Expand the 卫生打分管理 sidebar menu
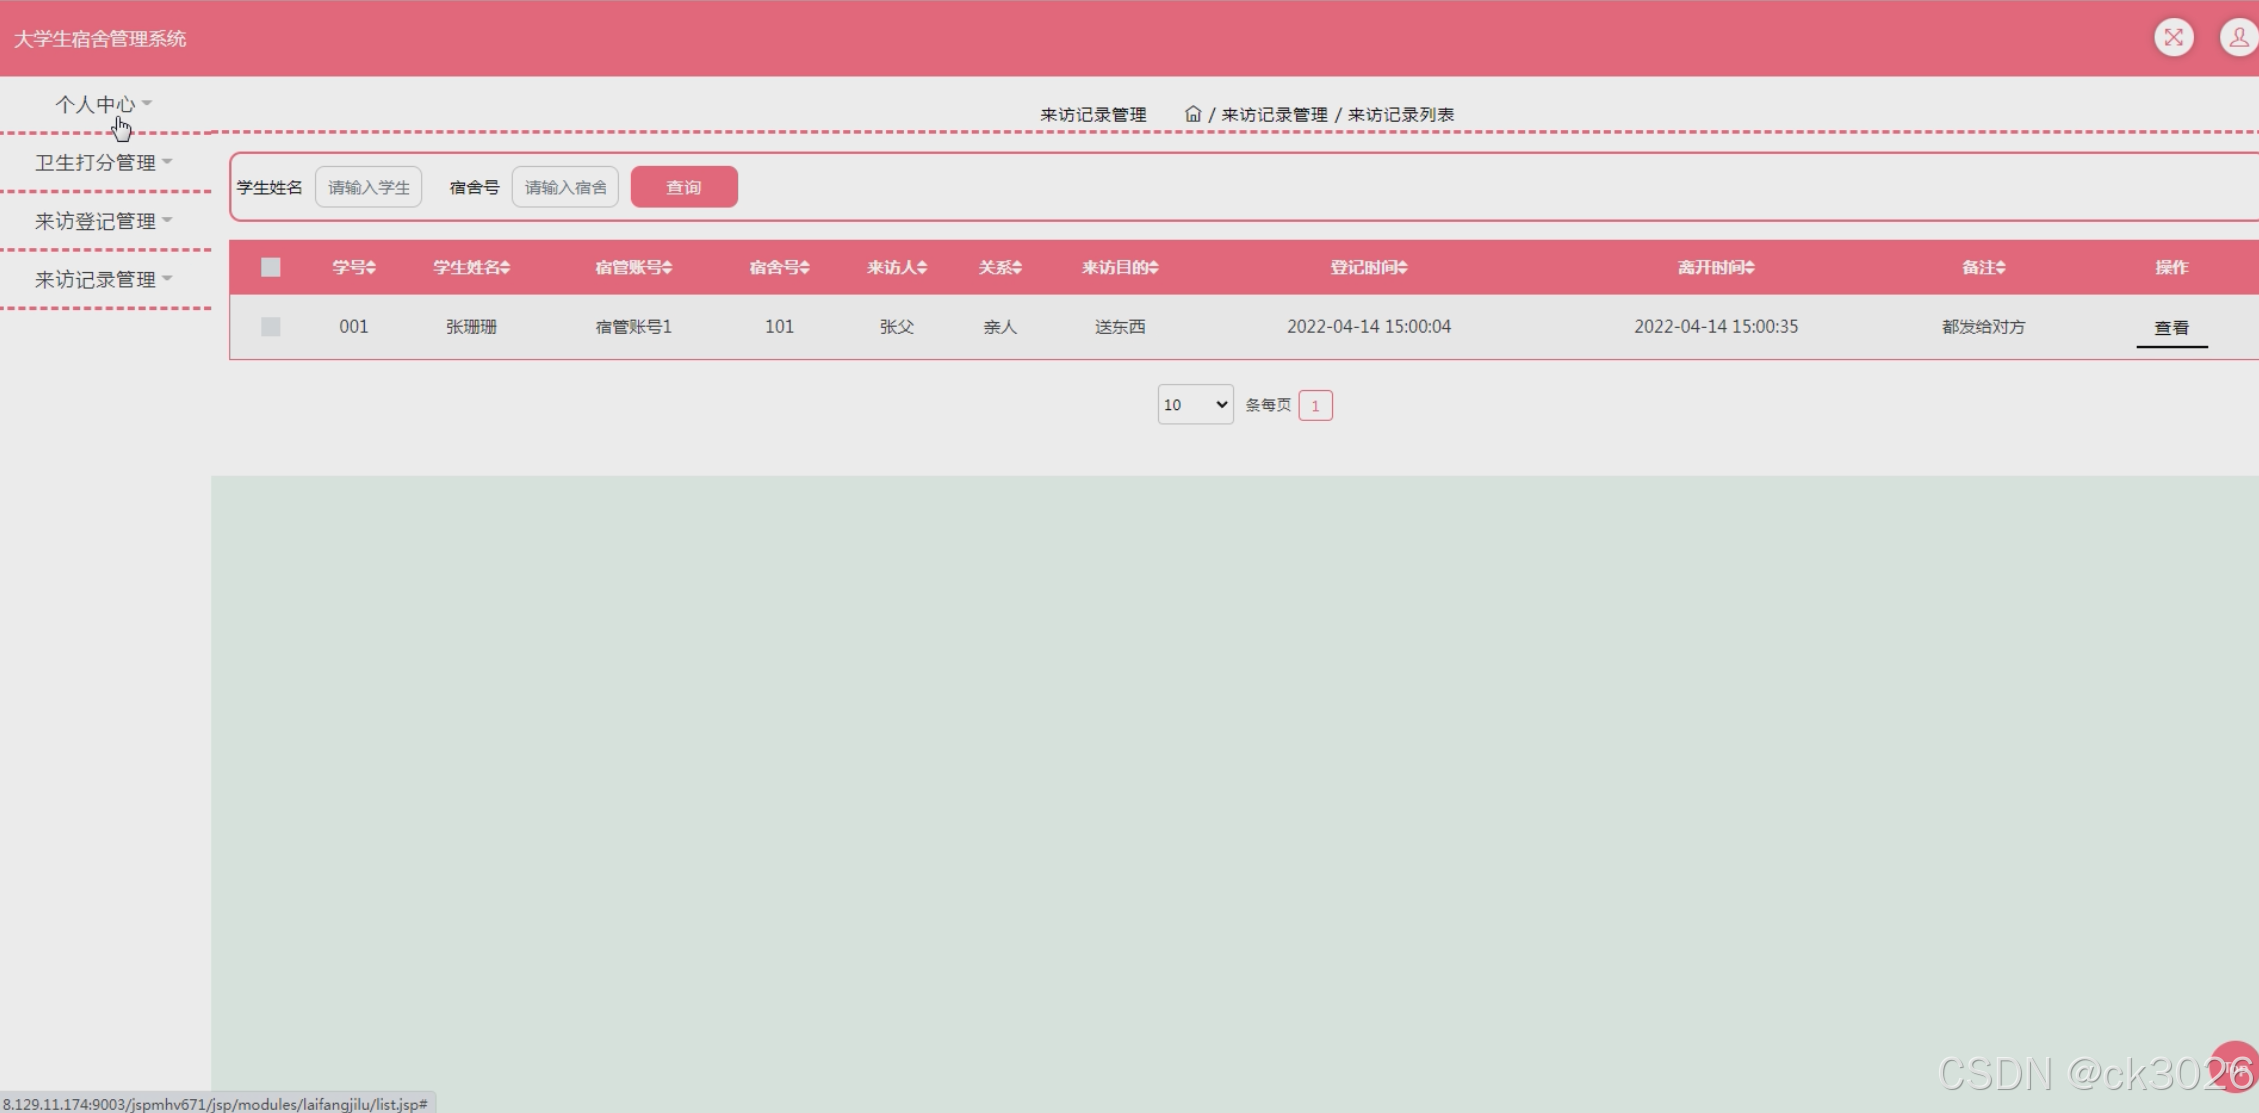 pyautogui.click(x=103, y=162)
